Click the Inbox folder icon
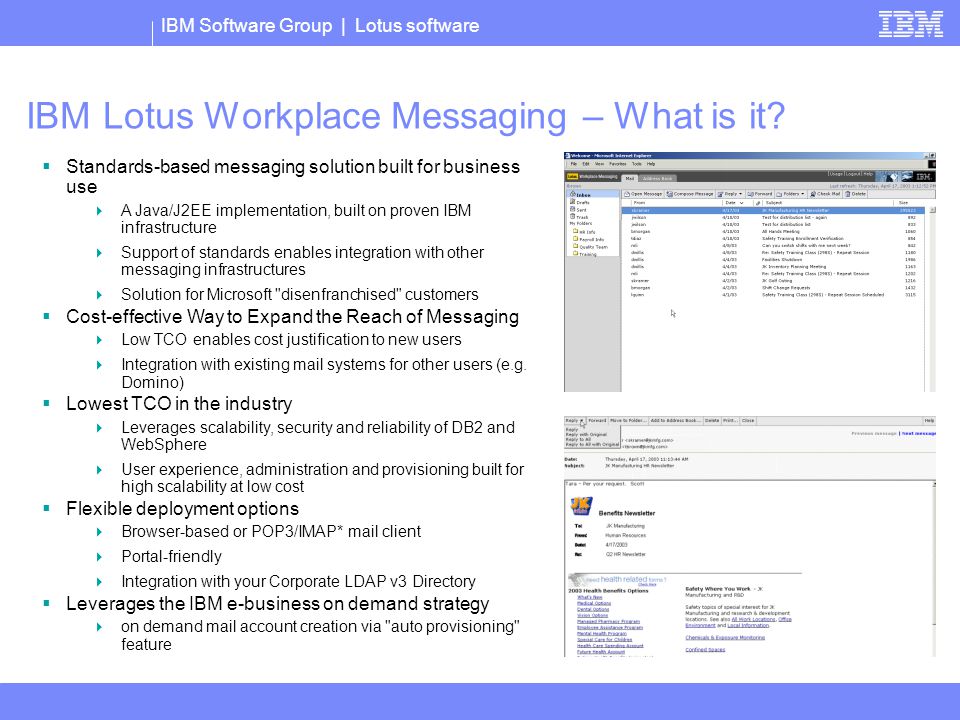 (573, 194)
